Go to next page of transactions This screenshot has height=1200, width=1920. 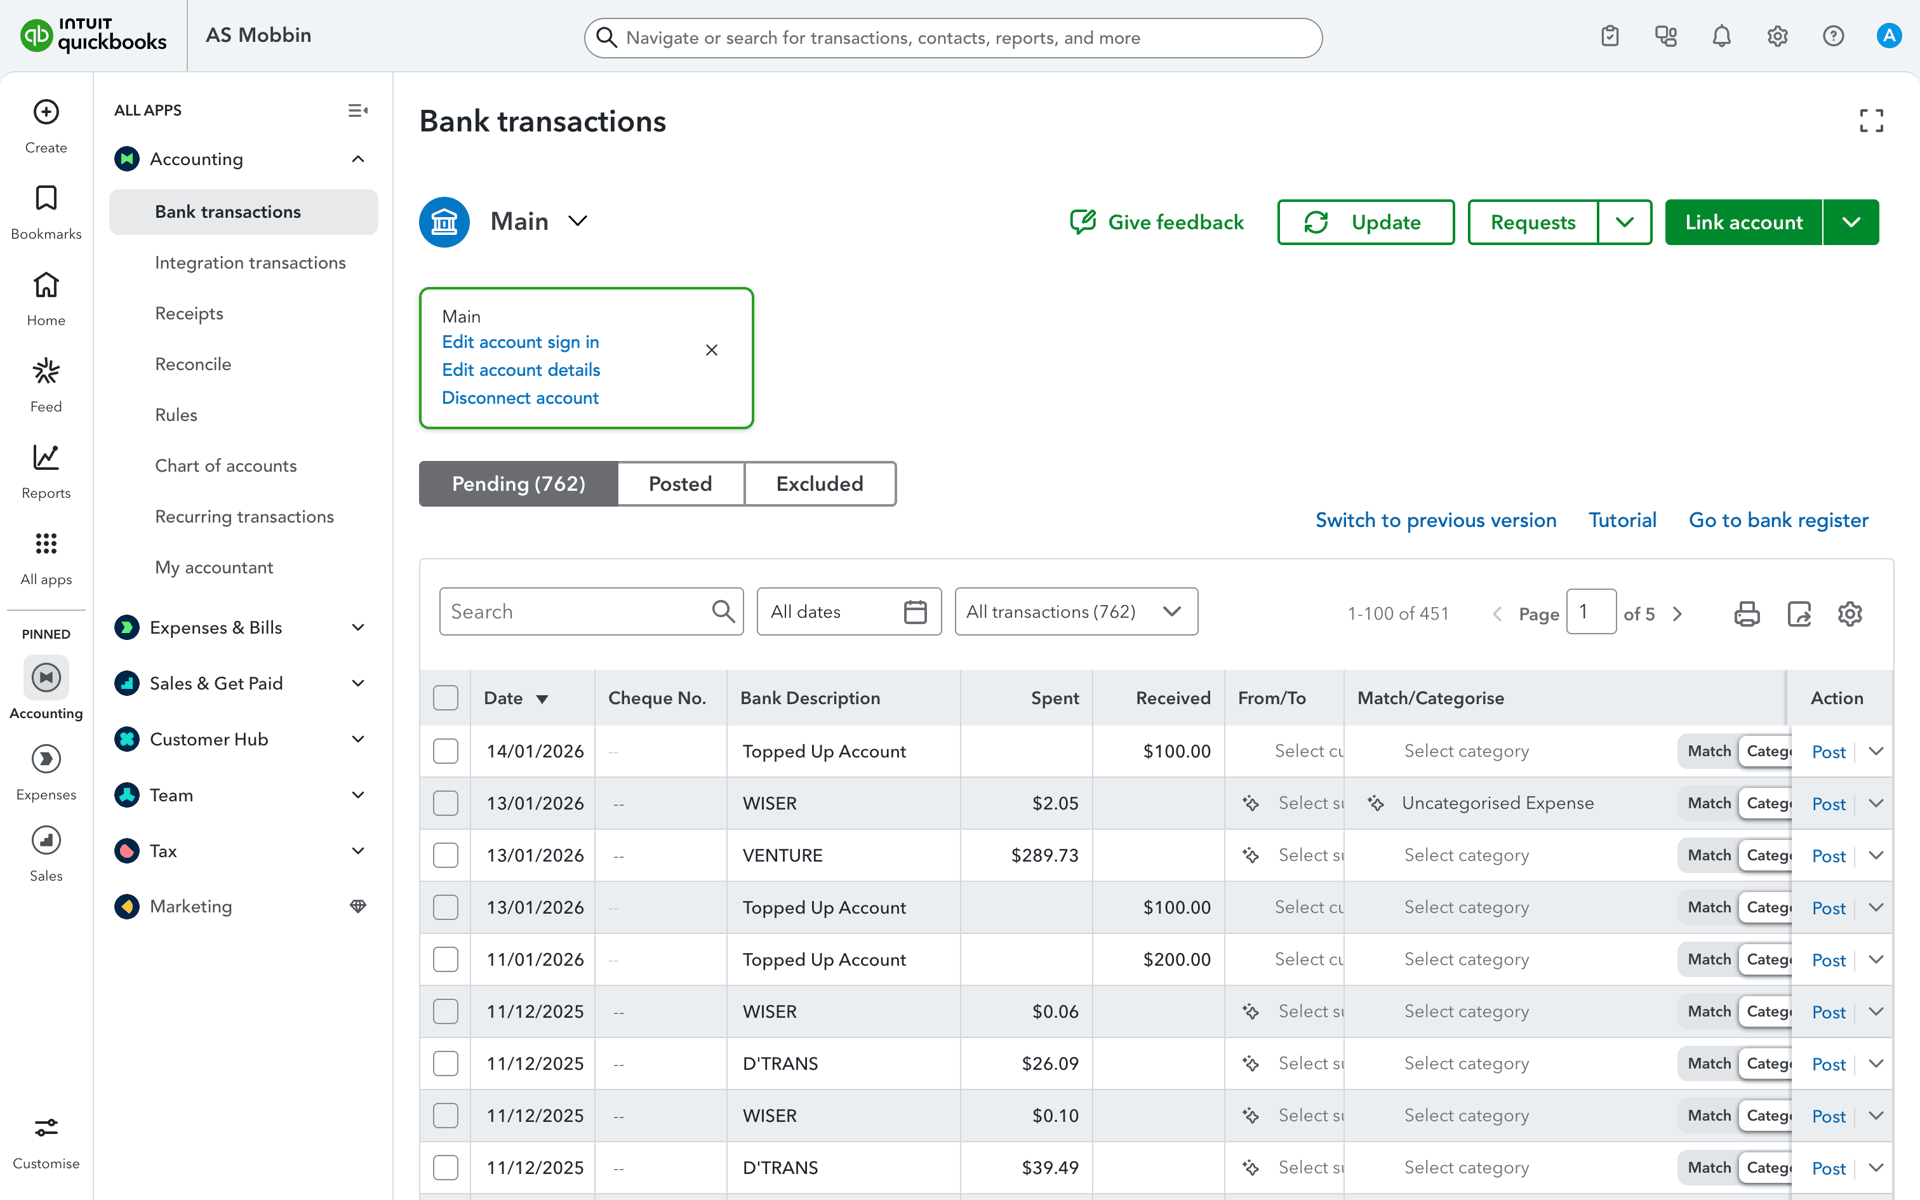click(x=1678, y=614)
